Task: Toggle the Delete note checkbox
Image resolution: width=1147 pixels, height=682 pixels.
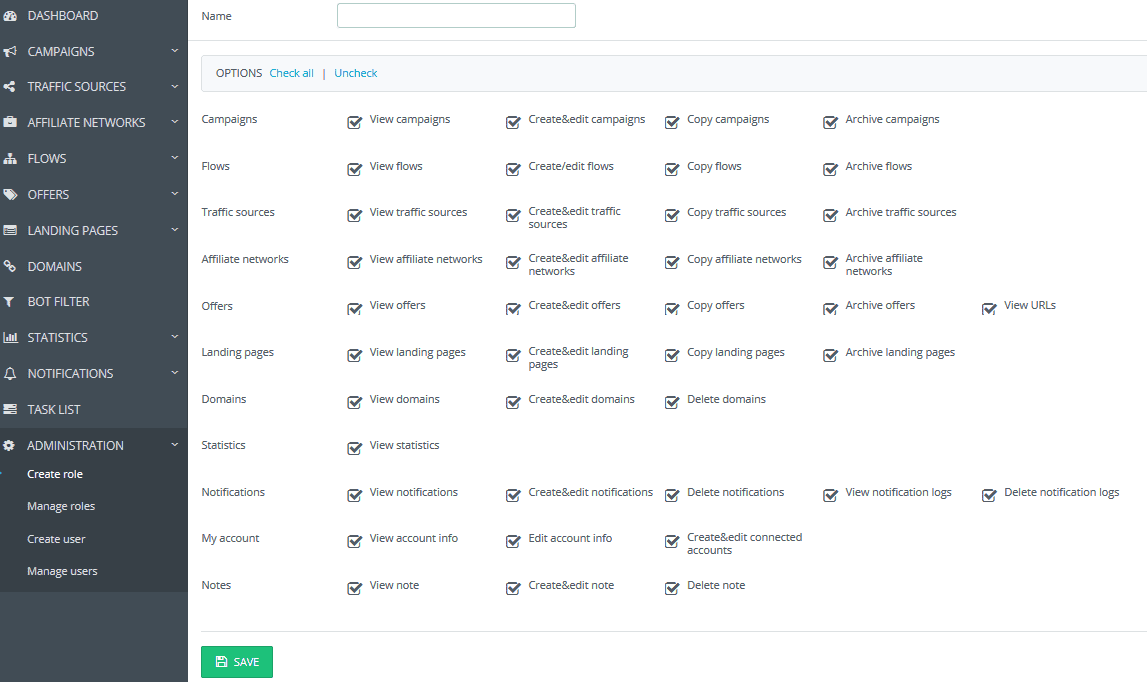Action: [x=672, y=588]
